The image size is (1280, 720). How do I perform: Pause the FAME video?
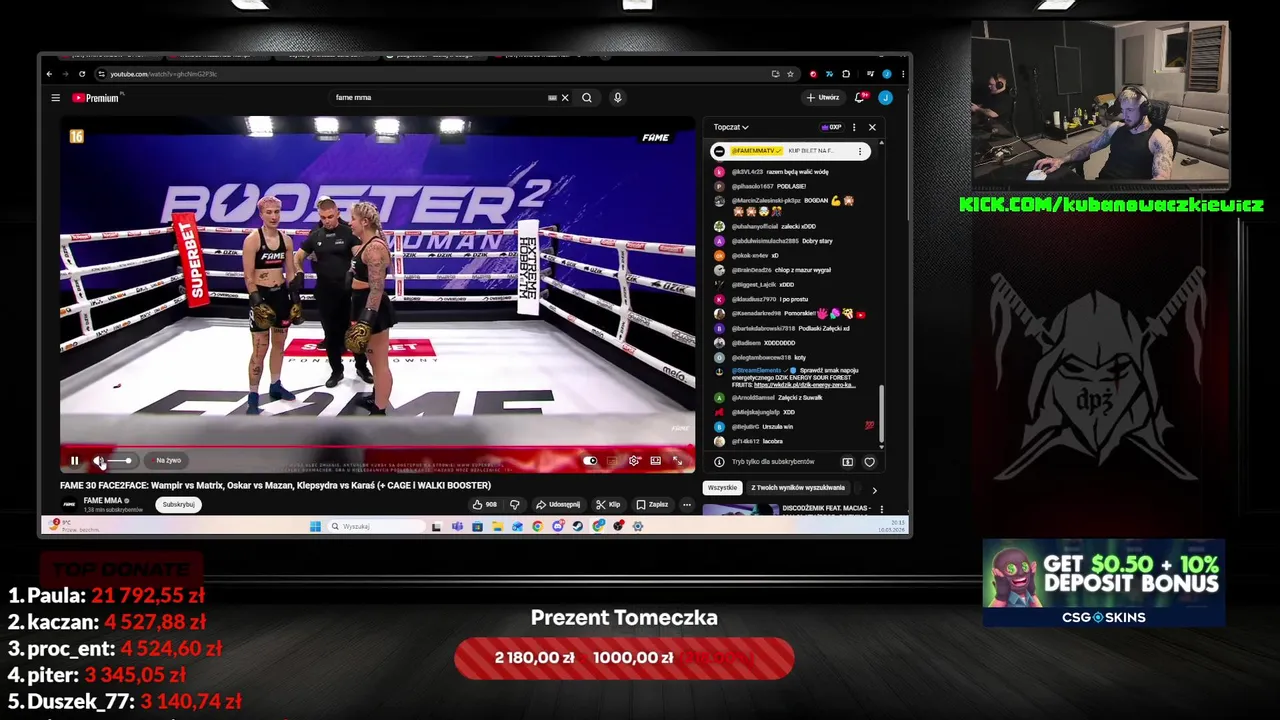74,461
